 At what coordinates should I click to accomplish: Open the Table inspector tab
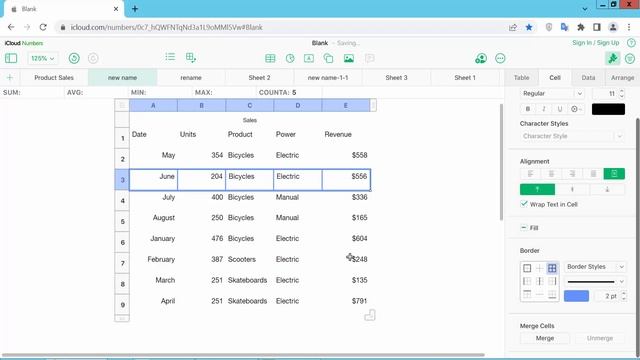pyautogui.click(x=521, y=78)
